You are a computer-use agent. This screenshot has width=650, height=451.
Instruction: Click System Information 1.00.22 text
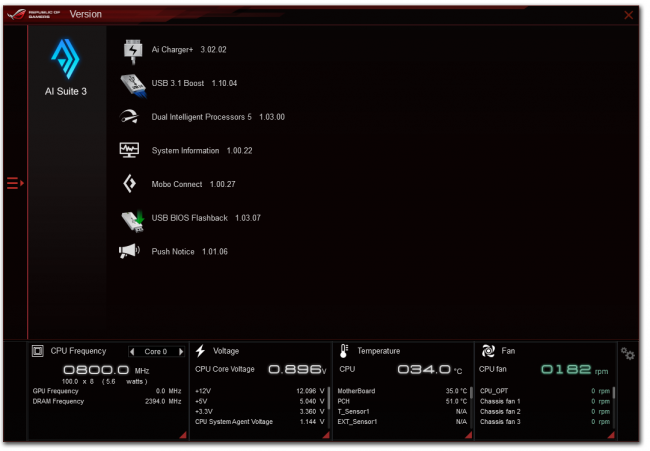[x=202, y=150]
